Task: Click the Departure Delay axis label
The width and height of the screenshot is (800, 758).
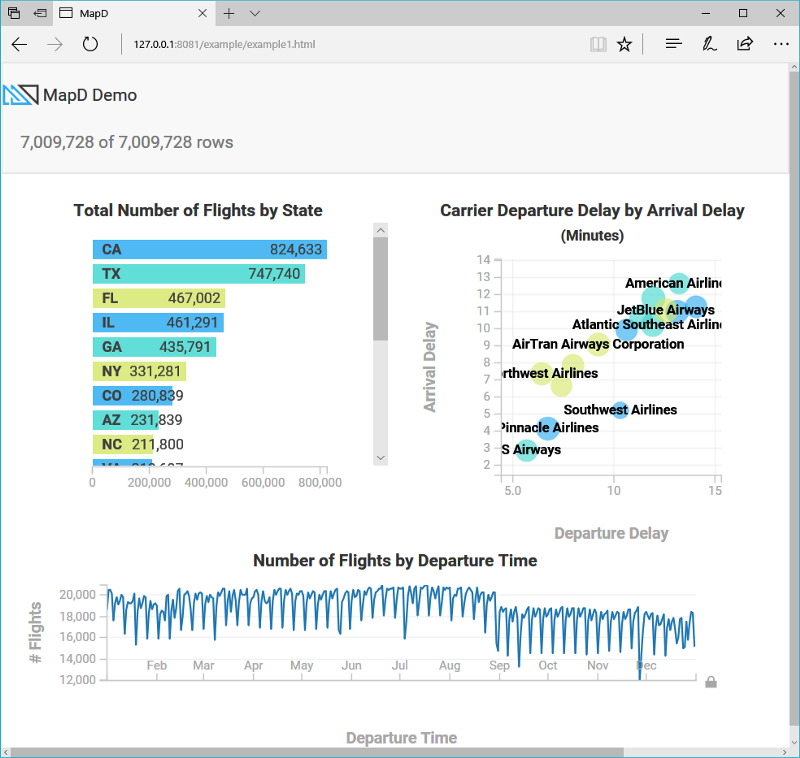Action: click(x=611, y=533)
